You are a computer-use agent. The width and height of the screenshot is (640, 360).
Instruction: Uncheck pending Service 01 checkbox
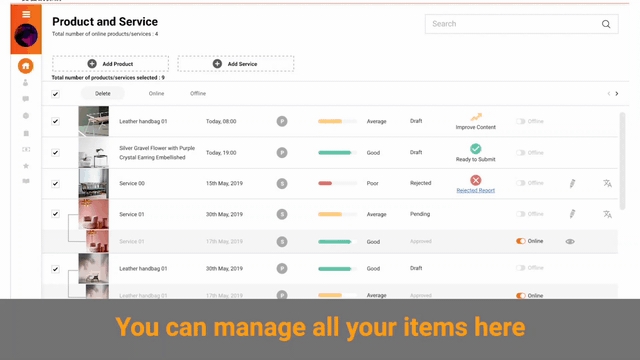click(56, 214)
